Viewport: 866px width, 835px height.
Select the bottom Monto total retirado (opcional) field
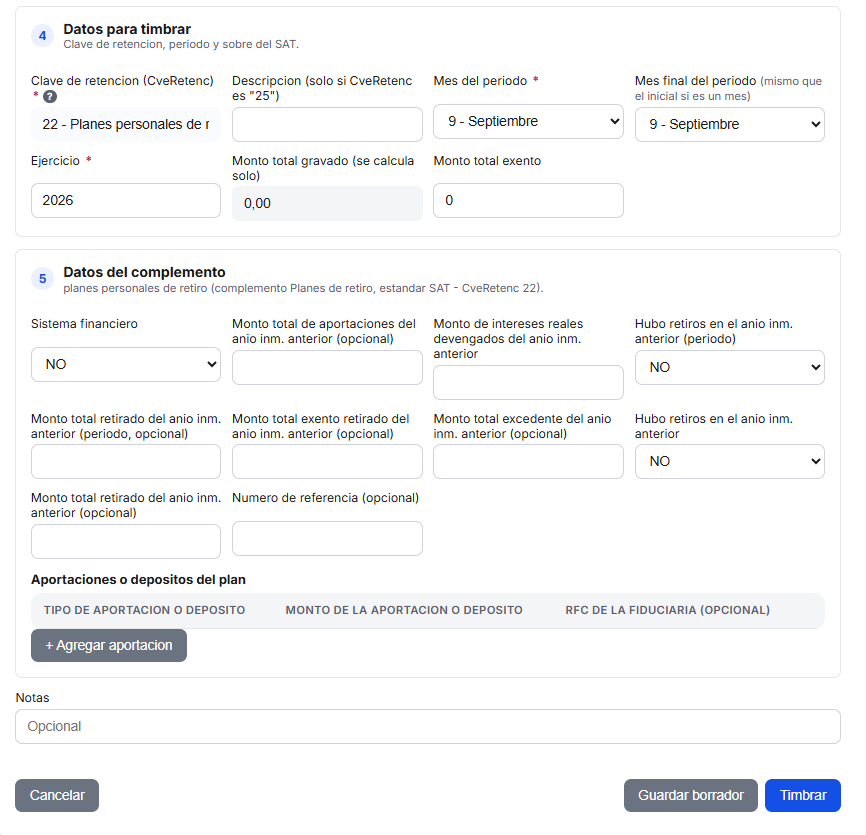pyautogui.click(x=126, y=541)
